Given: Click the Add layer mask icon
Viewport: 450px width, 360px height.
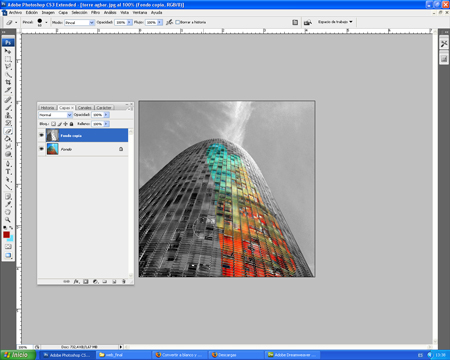Looking at the screenshot, I should 86,282.
